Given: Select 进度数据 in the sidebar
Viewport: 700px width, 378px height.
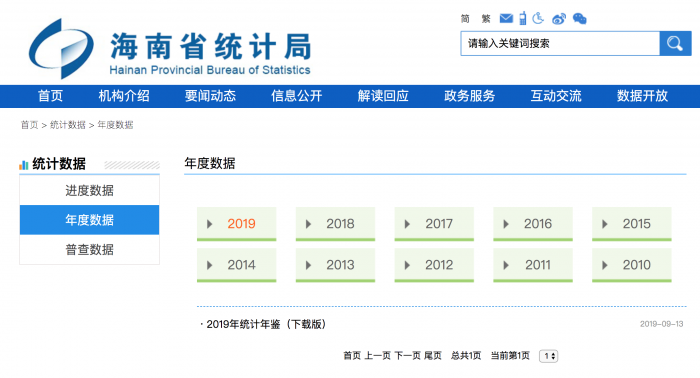Looking at the screenshot, I should (x=89, y=191).
